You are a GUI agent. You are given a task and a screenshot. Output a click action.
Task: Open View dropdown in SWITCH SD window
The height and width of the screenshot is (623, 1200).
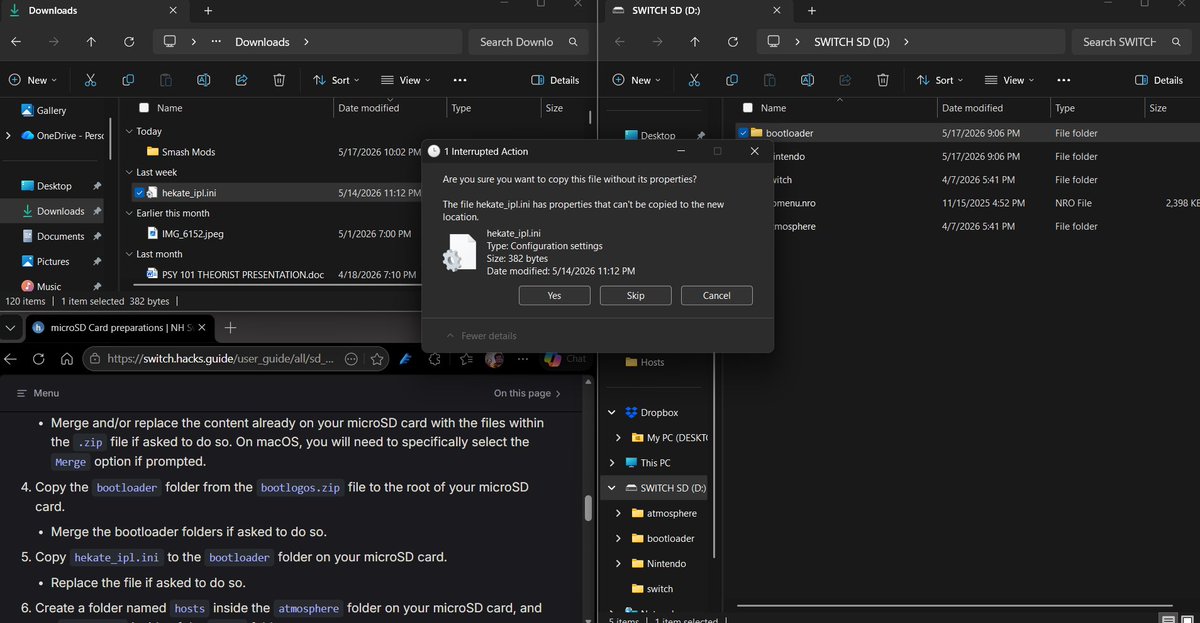pyautogui.click(x=1010, y=80)
